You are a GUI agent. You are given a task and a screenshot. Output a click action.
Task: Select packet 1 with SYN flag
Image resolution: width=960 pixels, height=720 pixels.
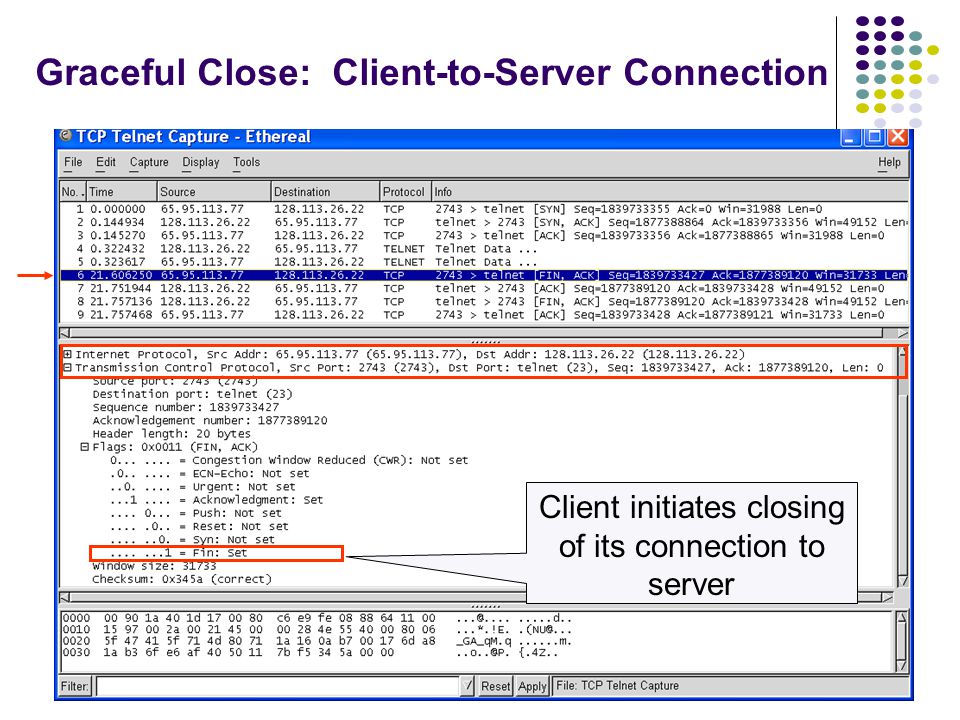pyautogui.click(x=484, y=209)
